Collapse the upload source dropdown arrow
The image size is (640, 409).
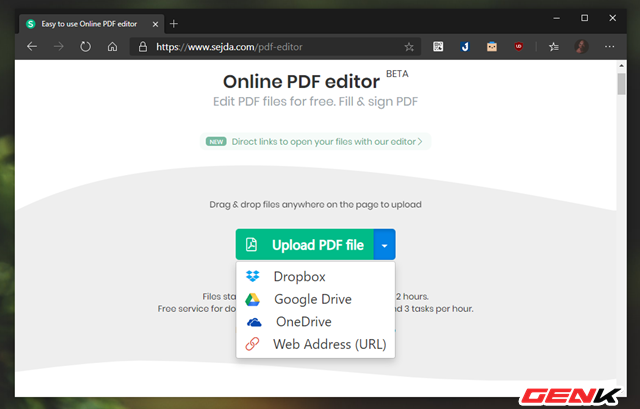[384, 245]
